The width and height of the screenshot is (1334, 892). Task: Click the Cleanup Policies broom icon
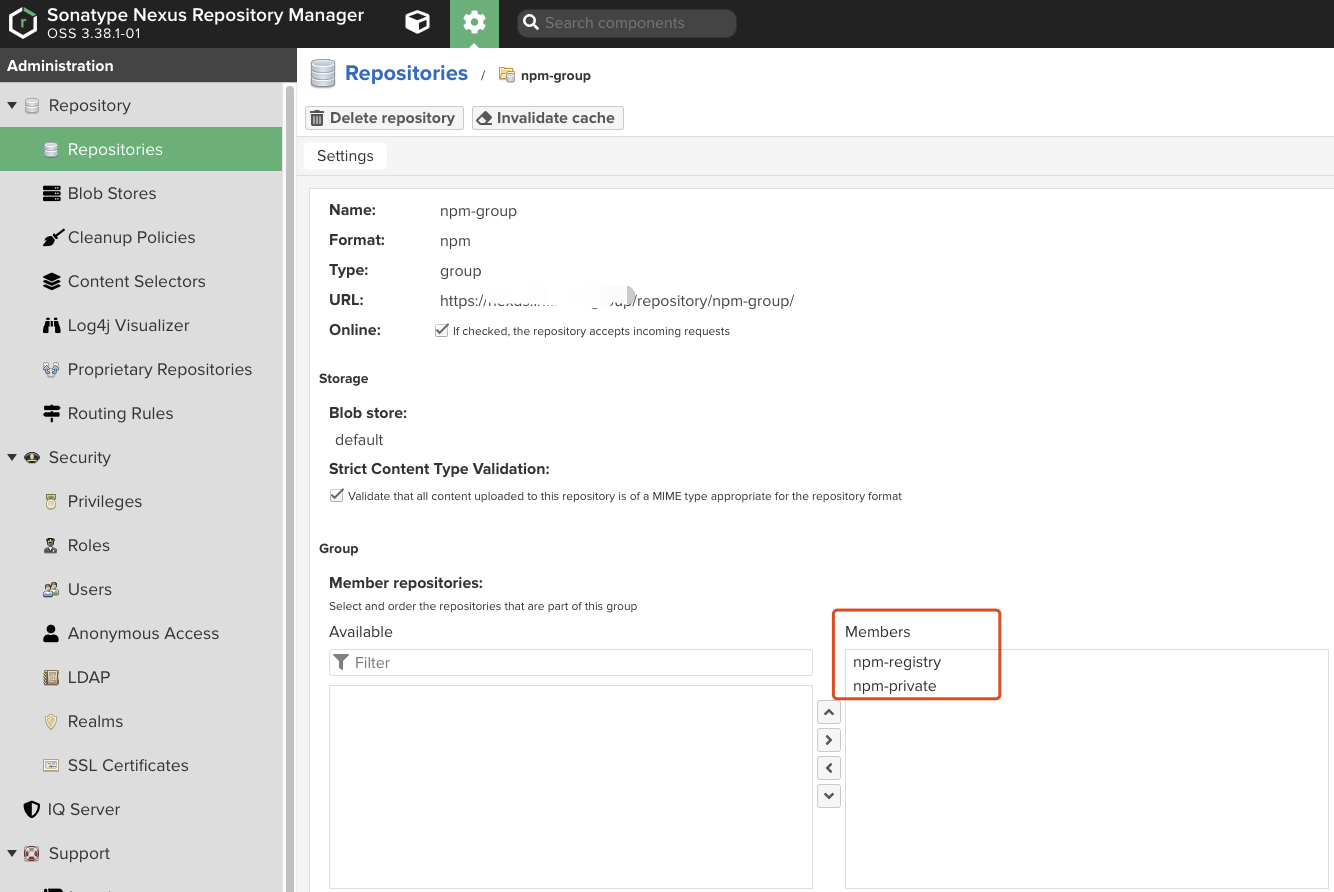[x=51, y=237]
